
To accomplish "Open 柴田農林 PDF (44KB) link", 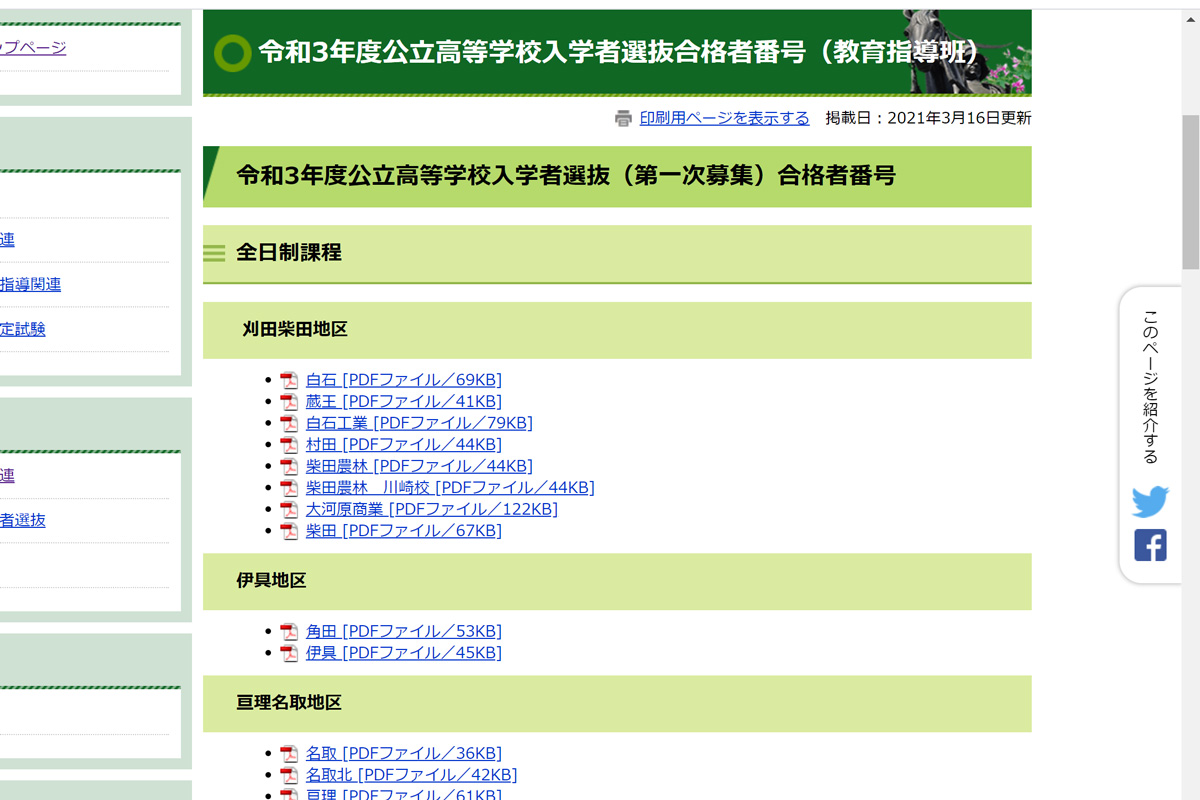I will click(x=419, y=466).
